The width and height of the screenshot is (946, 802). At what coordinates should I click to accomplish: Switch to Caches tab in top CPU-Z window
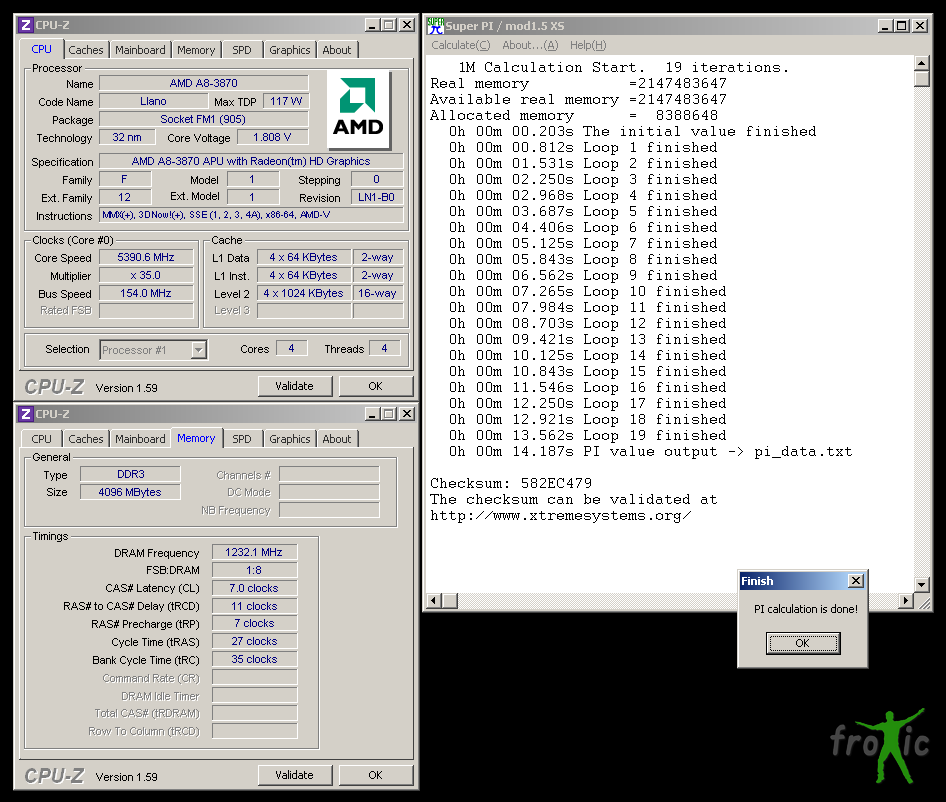86,50
